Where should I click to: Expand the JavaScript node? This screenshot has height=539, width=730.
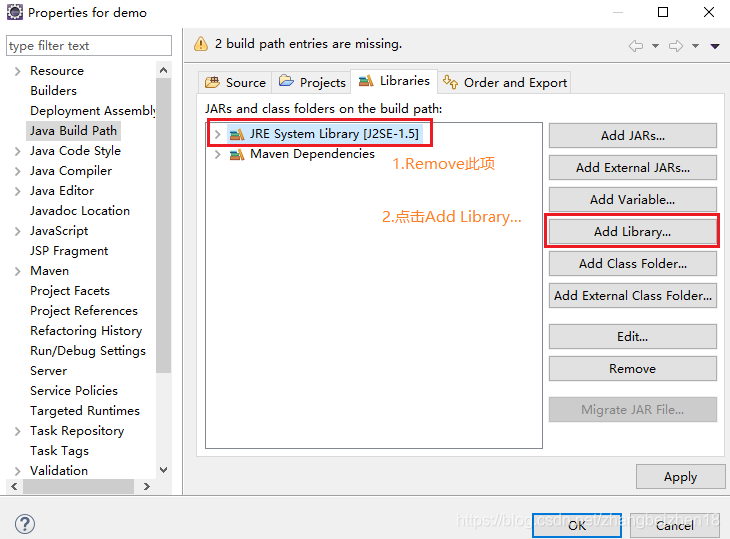pos(18,231)
